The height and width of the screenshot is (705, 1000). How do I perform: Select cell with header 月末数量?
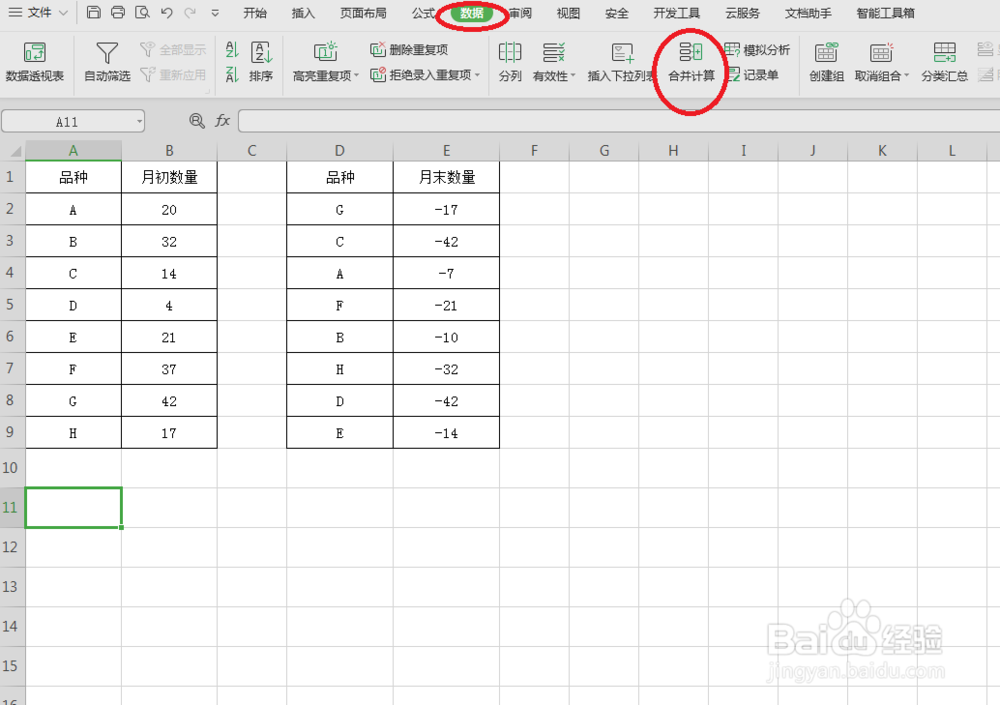click(x=446, y=177)
